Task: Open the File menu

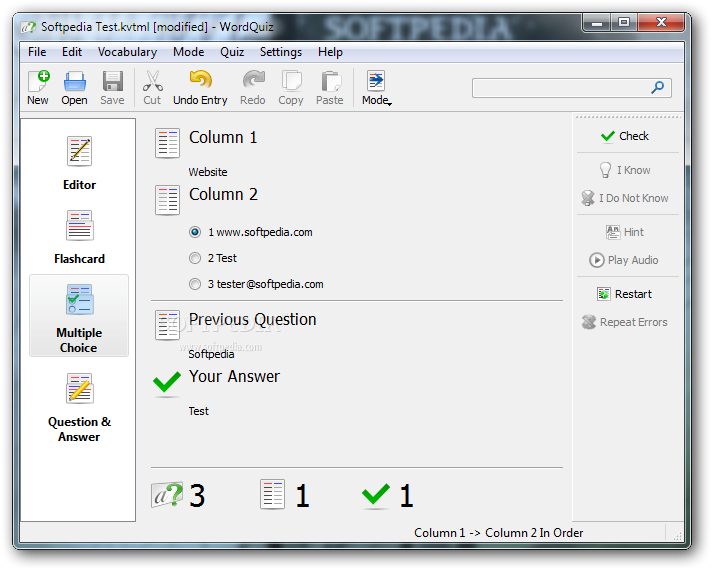Action: [x=37, y=52]
